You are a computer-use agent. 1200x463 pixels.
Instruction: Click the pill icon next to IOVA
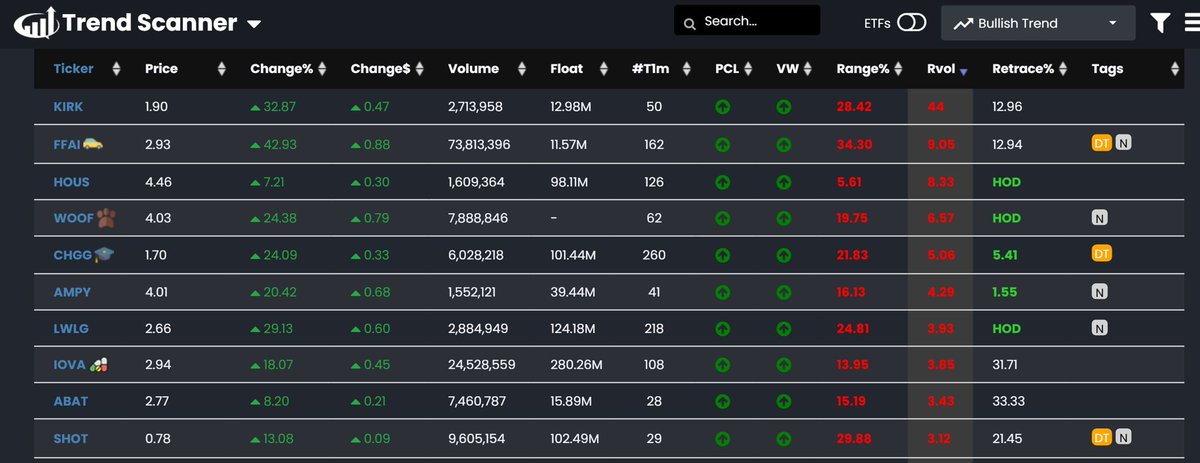98,365
